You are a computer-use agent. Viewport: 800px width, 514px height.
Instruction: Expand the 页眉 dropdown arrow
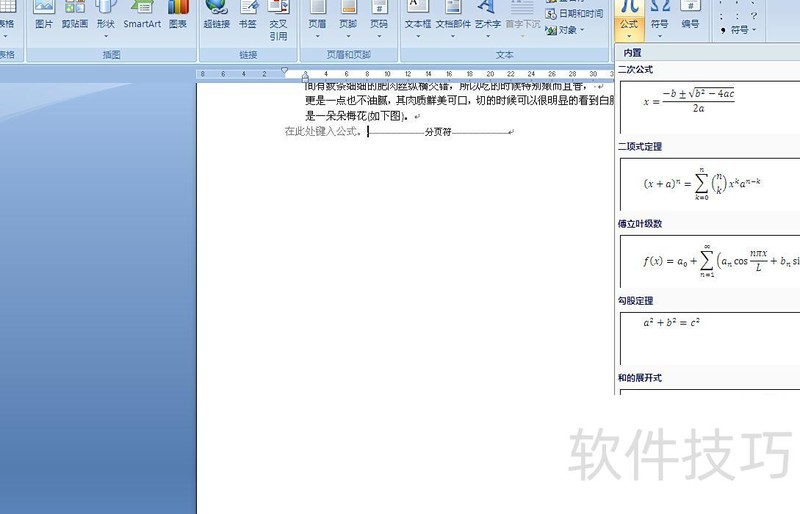pyautogui.click(x=317, y=36)
